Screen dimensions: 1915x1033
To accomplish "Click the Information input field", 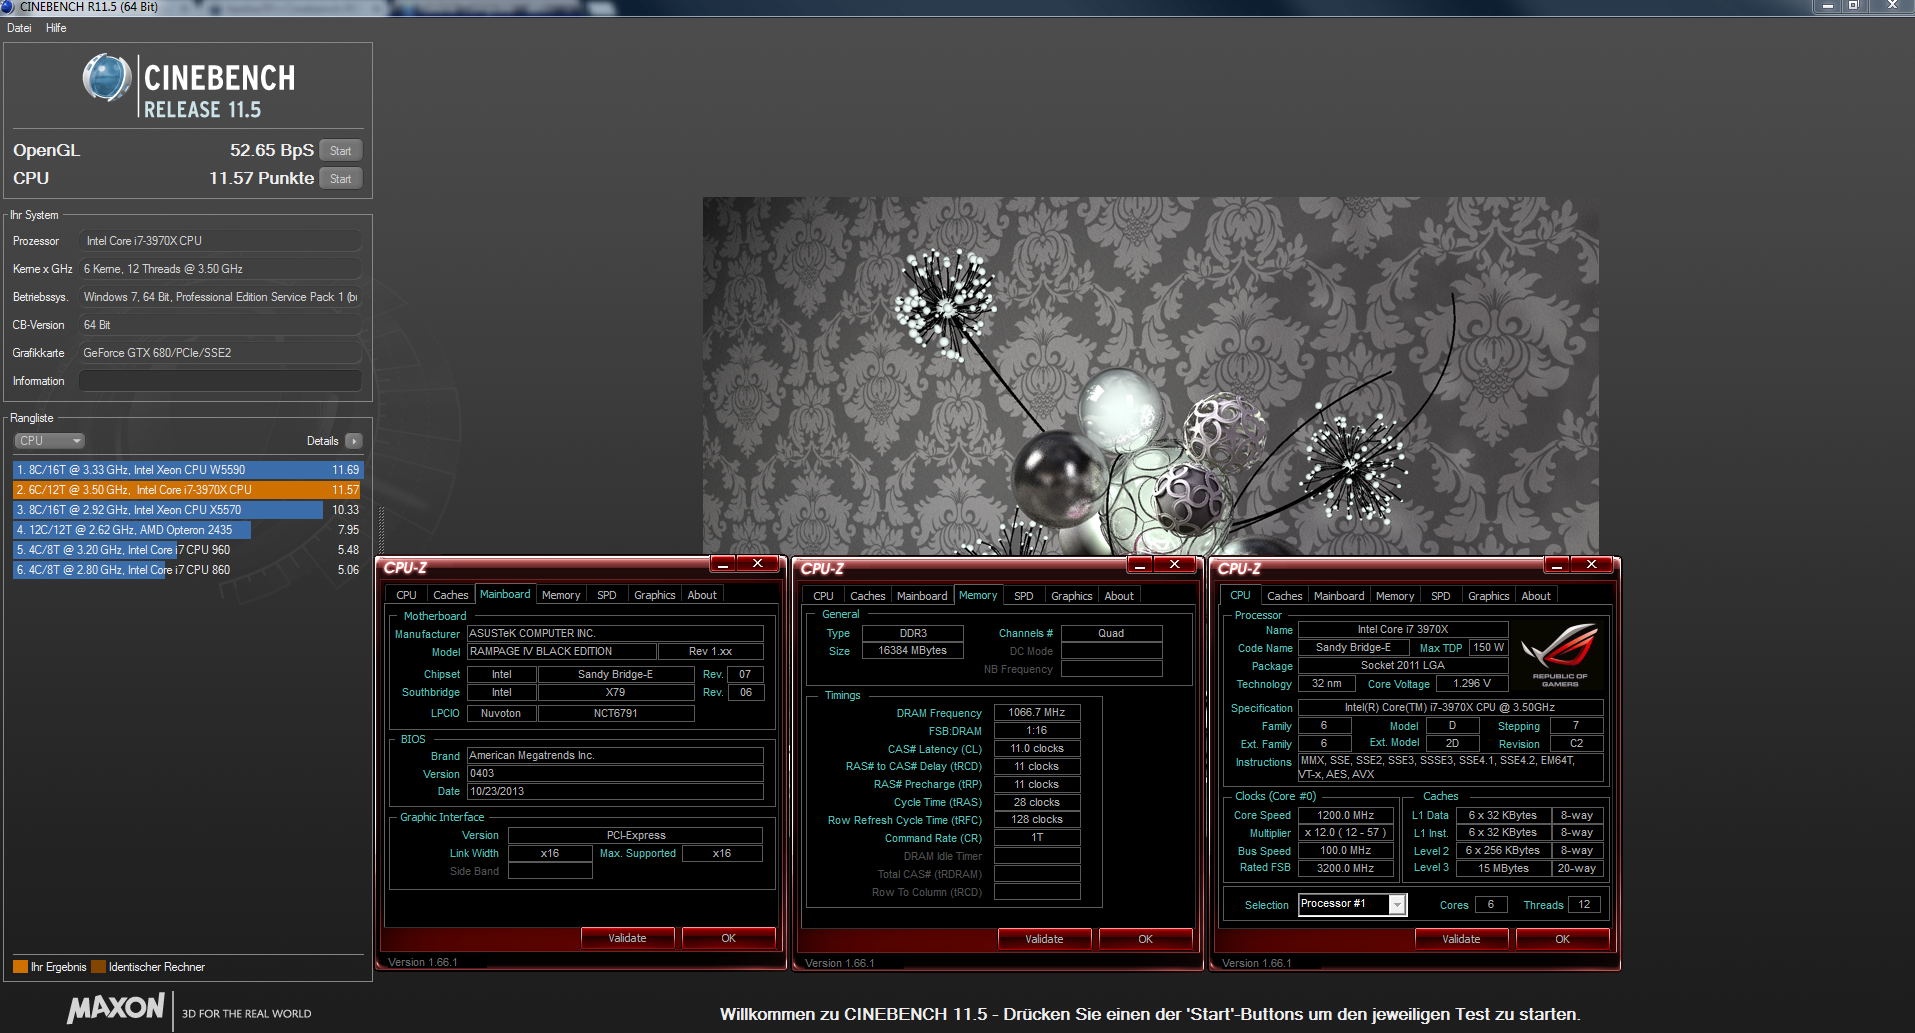I will (x=220, y=381).
